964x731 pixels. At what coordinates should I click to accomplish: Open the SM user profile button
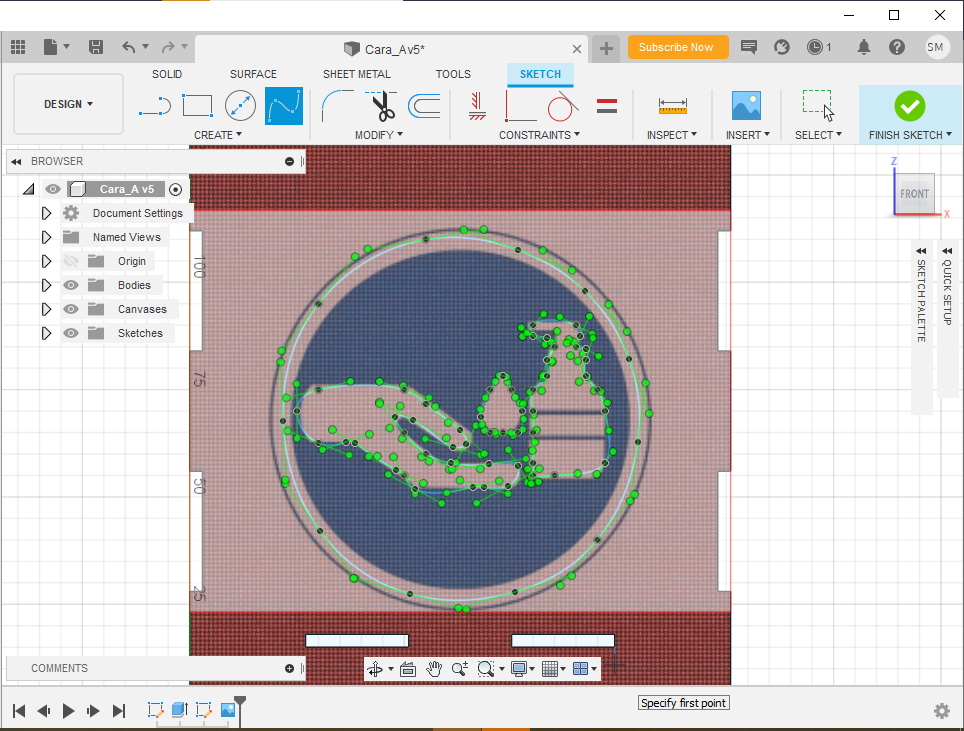click(x=936, y=47)
